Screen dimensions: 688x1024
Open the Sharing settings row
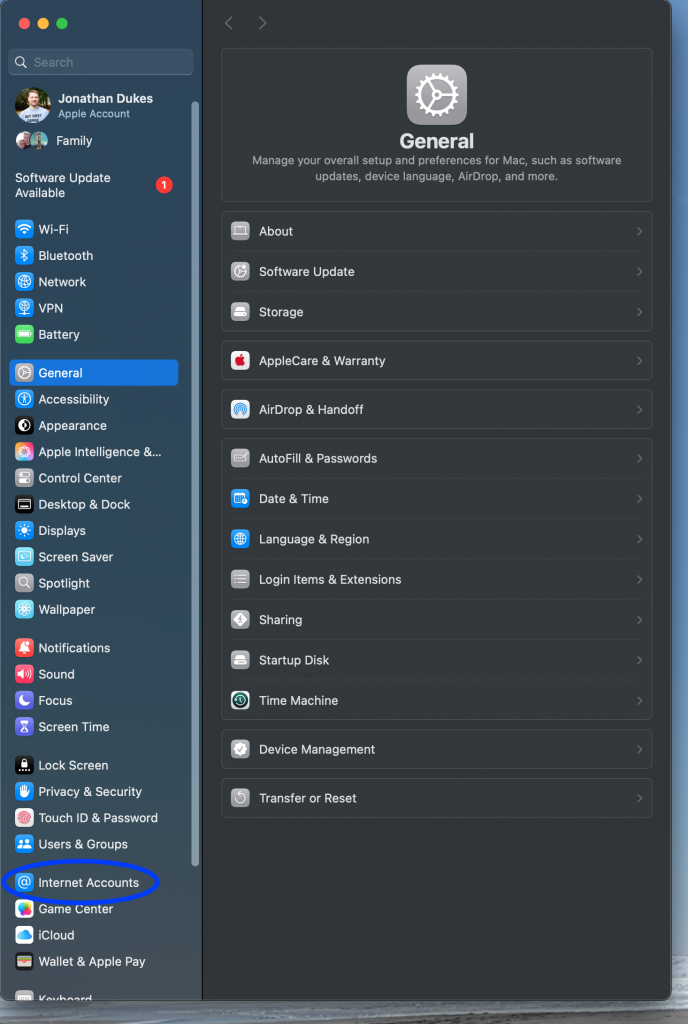click(437, 620)
